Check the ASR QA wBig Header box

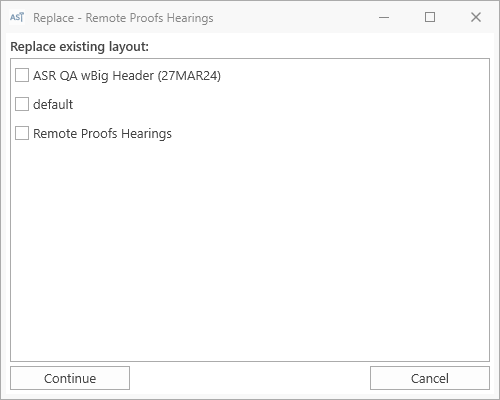[22, 75]
